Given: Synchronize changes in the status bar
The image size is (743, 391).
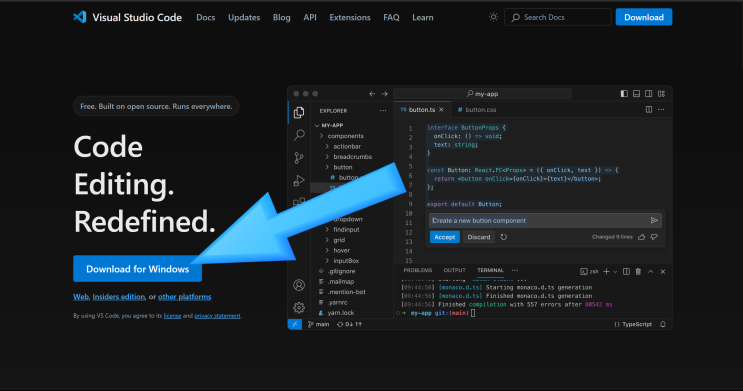Looking at the screenshot, I should point(349,324).
